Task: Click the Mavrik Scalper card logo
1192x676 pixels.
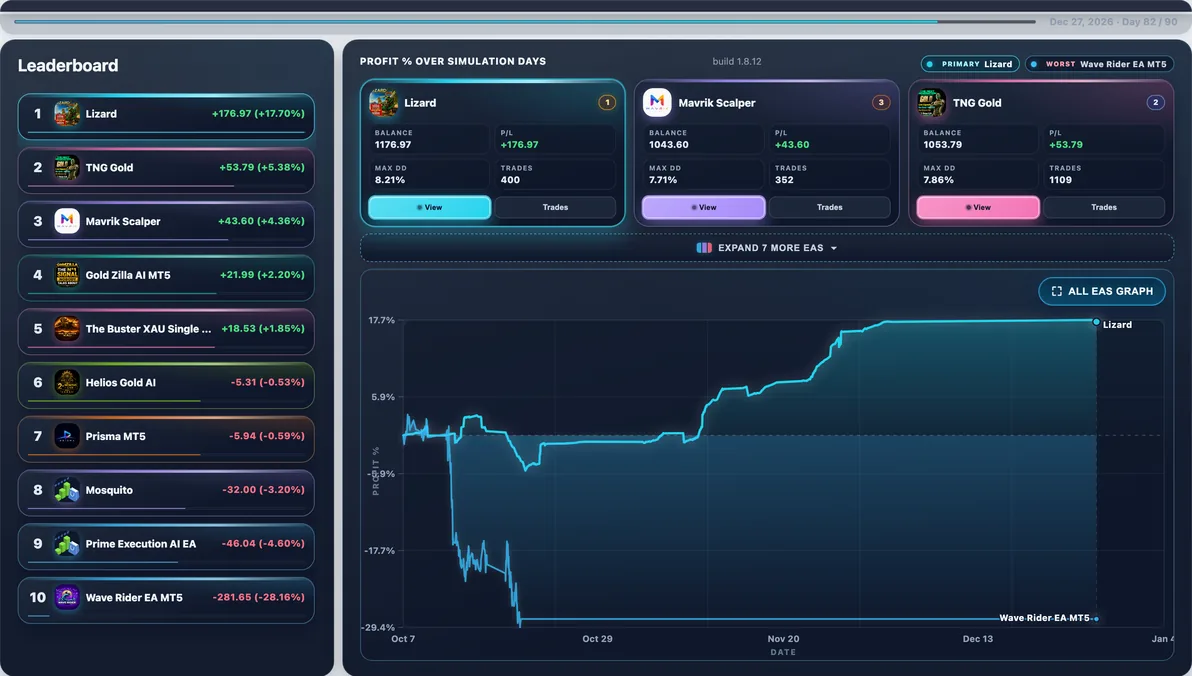Action: coord(658,103)
